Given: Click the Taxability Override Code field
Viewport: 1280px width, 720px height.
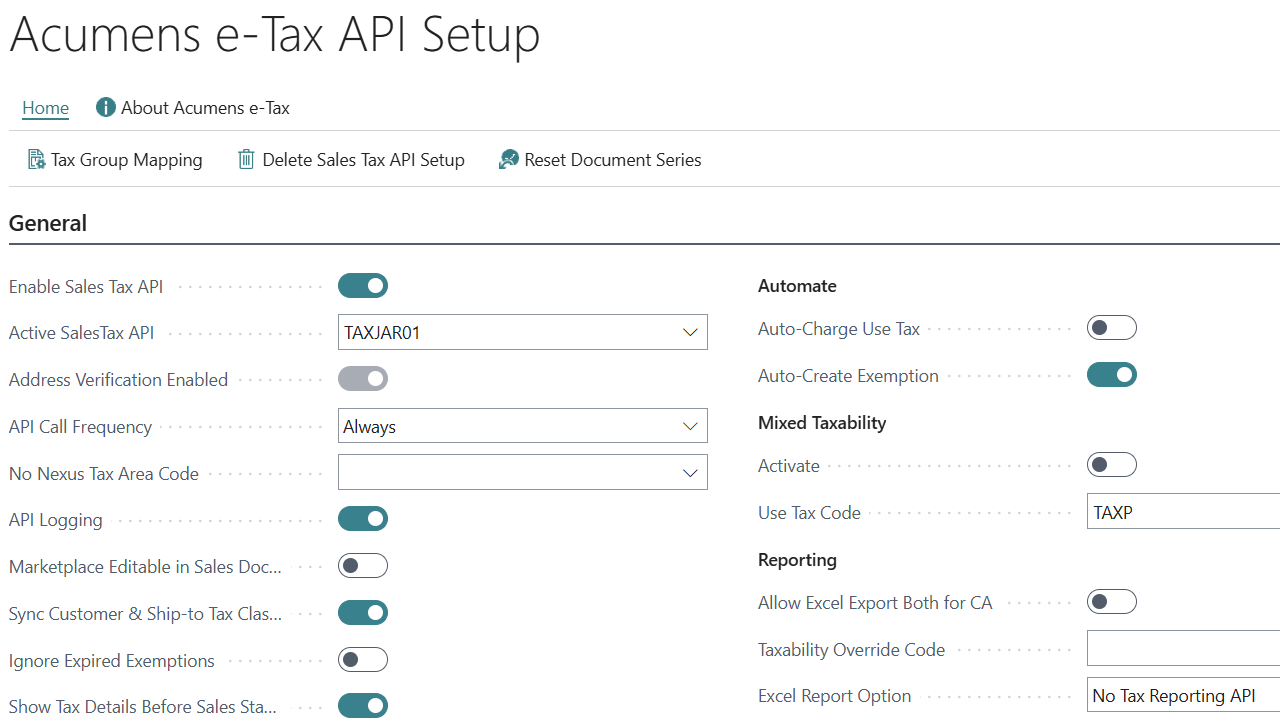Looking at the screenshot, I should 1182,649.
